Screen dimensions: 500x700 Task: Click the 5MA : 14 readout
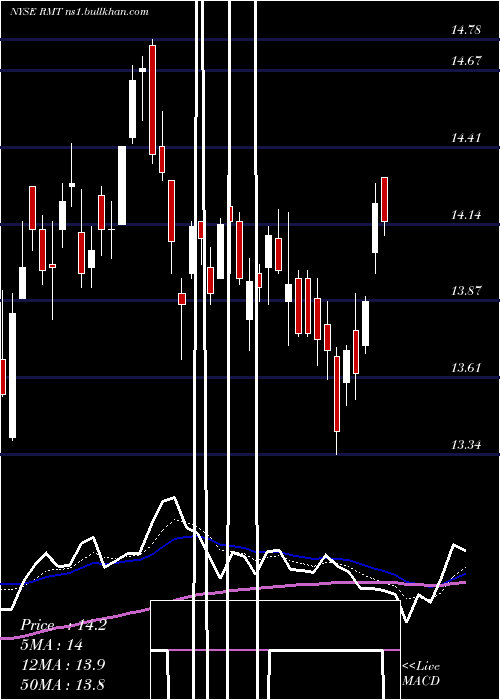pyautogui.click(x=52, y=645)
